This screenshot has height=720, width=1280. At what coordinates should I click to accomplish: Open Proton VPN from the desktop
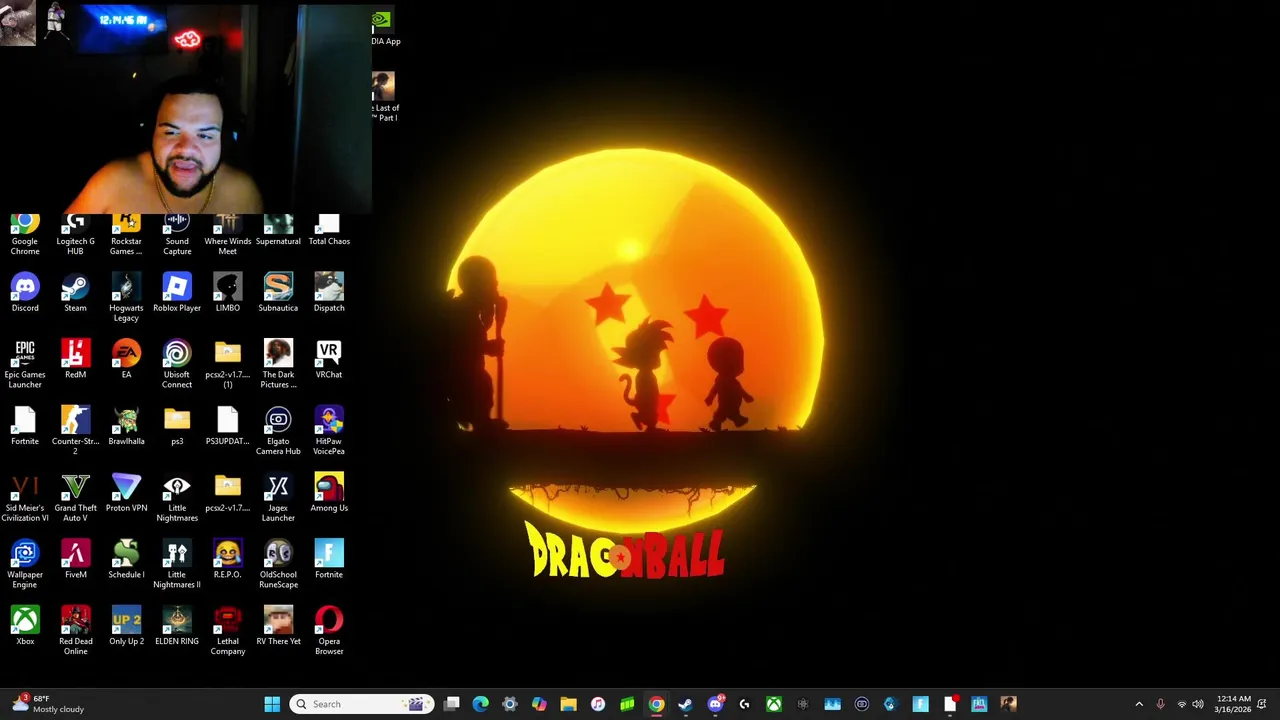click(126, 493)
